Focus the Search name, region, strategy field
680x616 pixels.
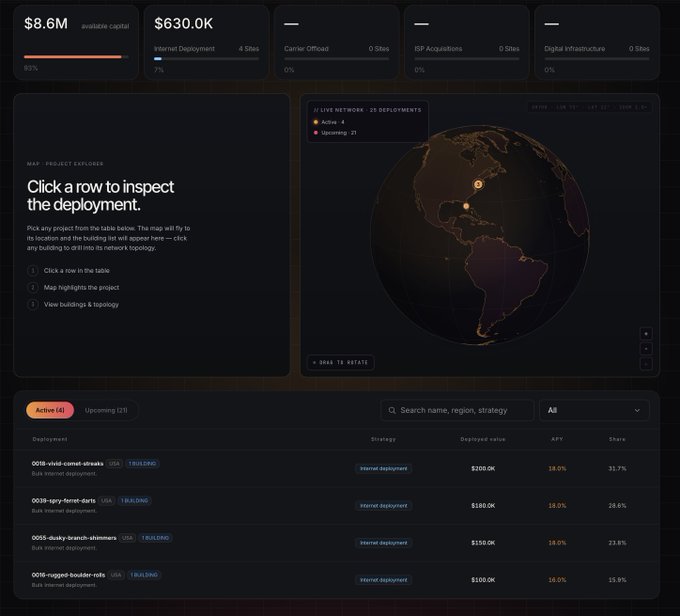click(457, 410)
